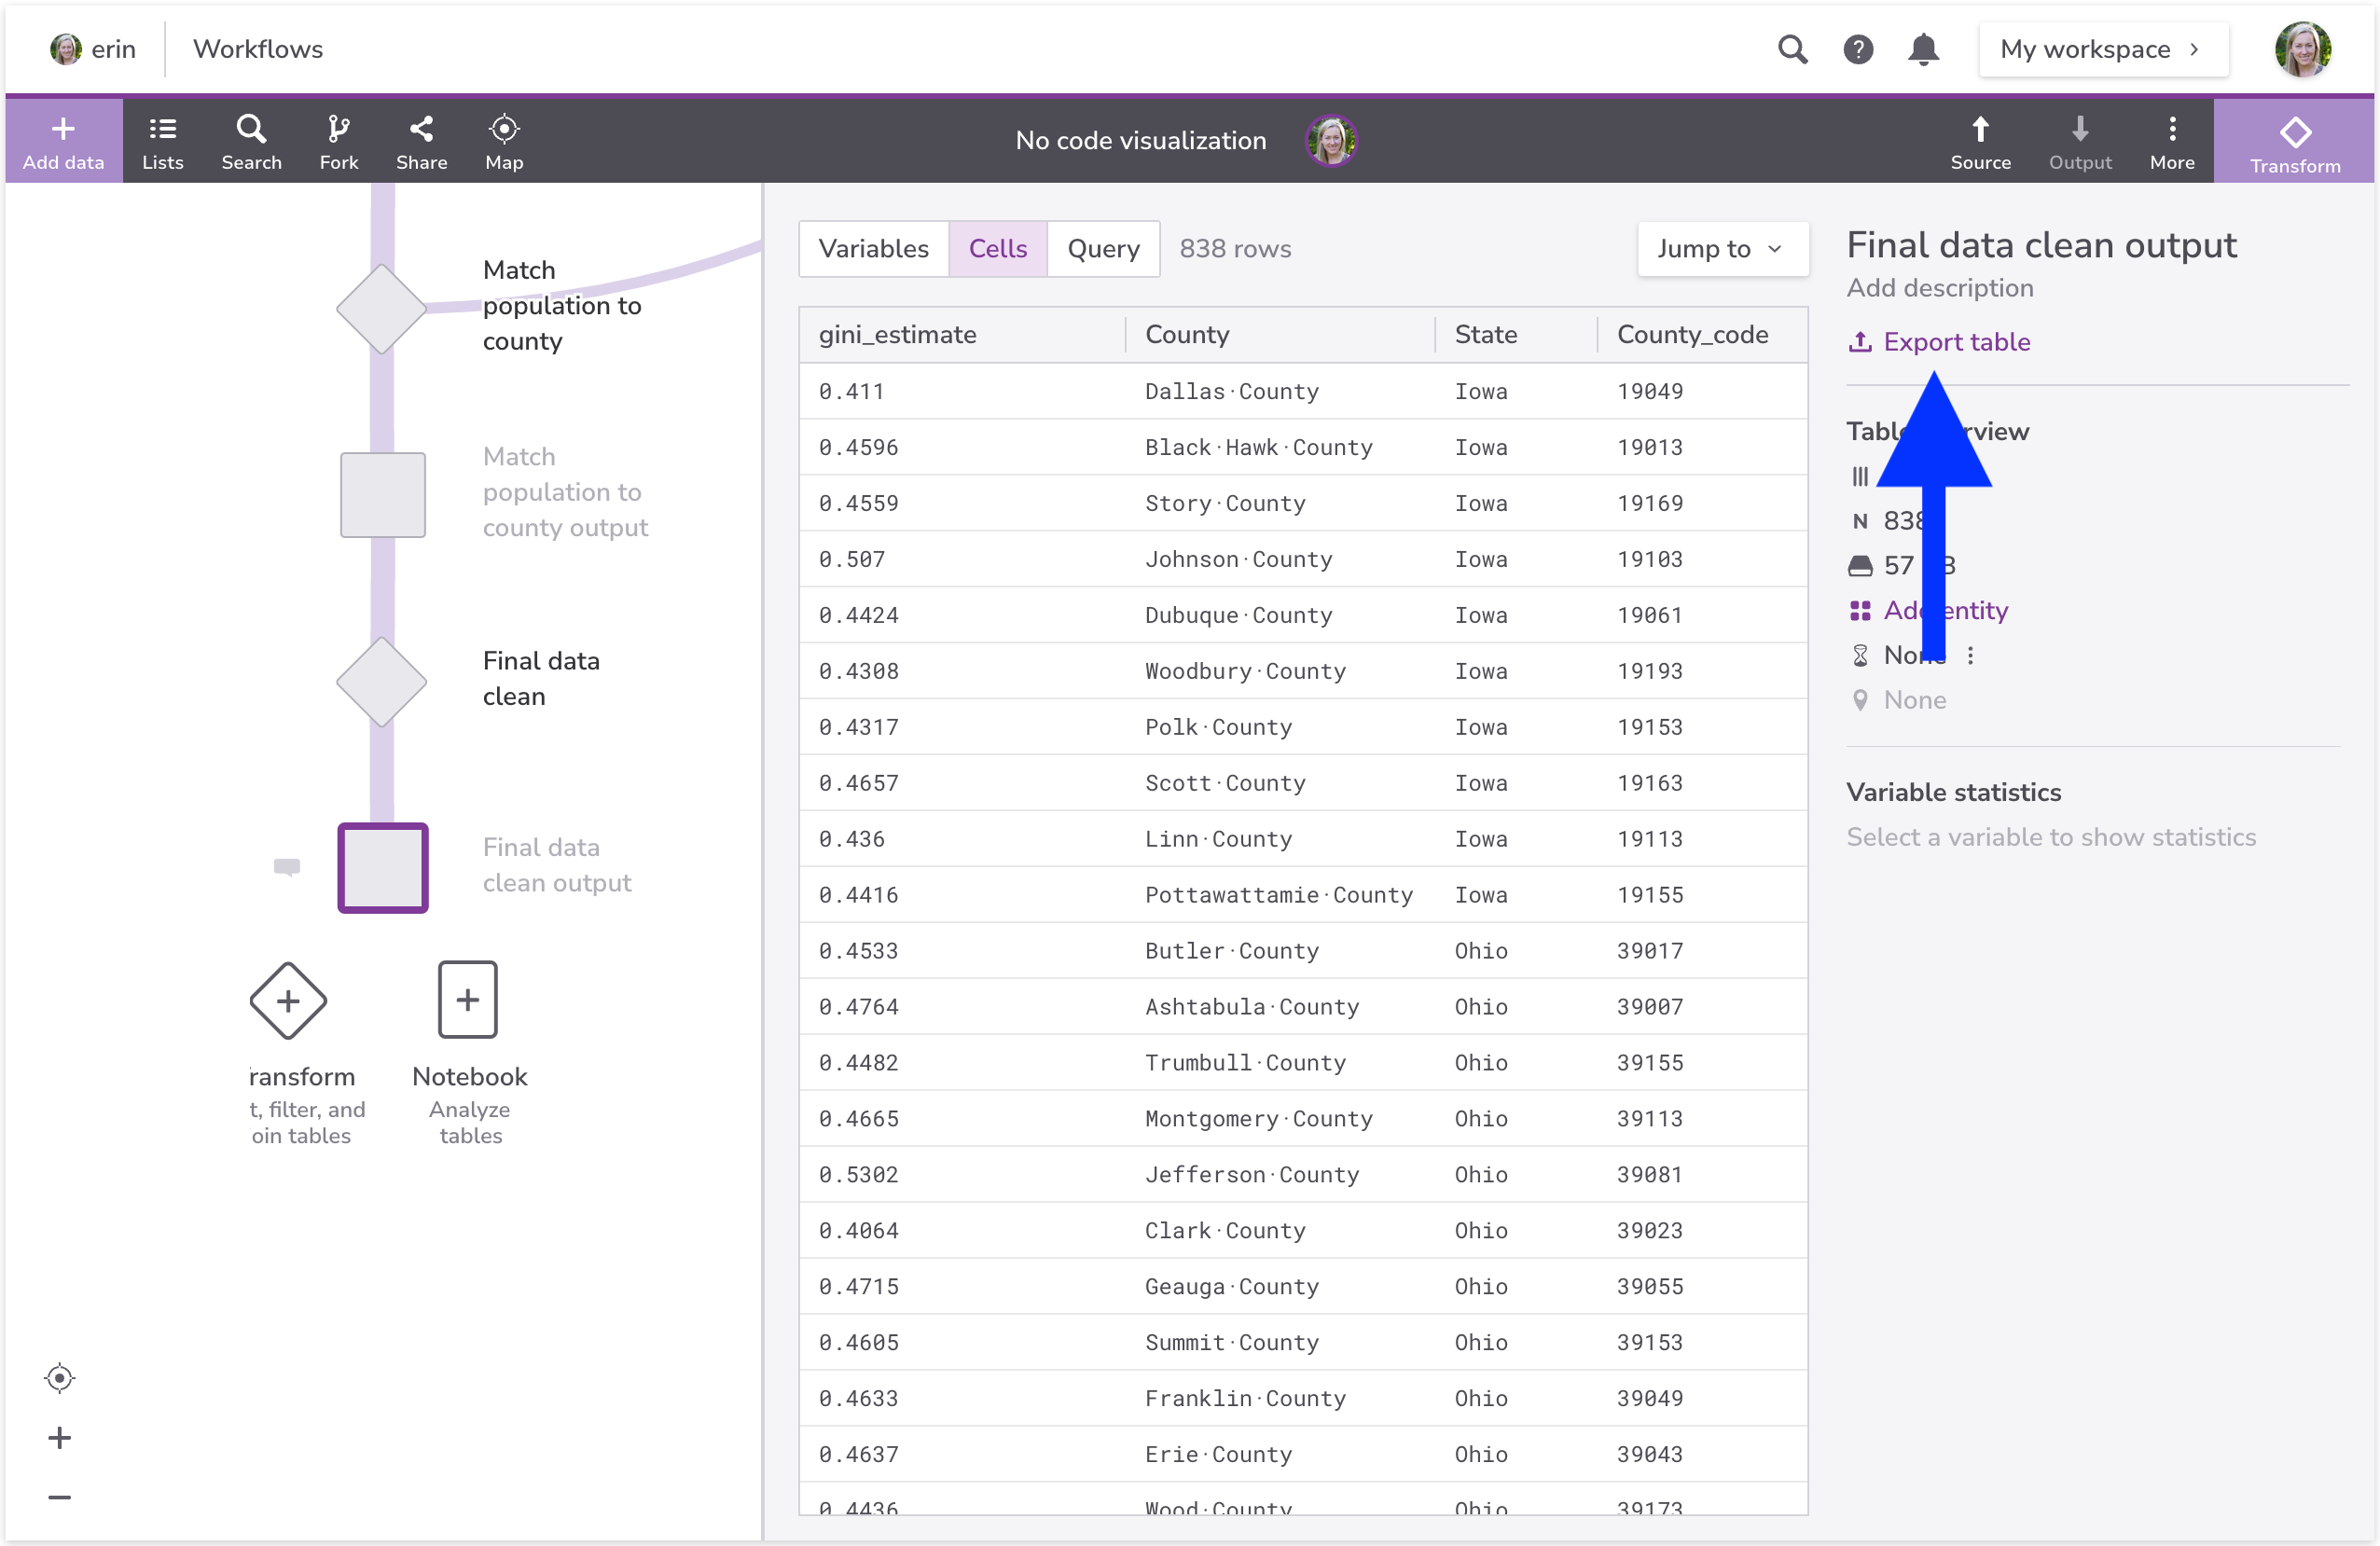Switch to the Query tab
Image resolution: width=2380 pixels, height=1546 pixels.
click(x=1103, y=249)
